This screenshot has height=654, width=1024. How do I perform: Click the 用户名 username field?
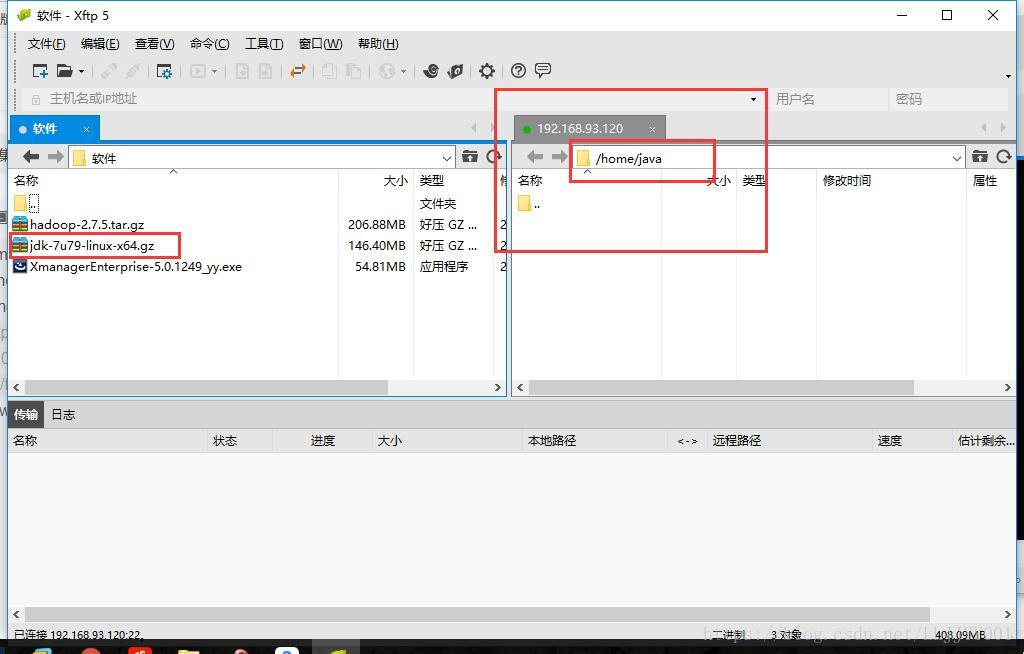coord(827,99)
